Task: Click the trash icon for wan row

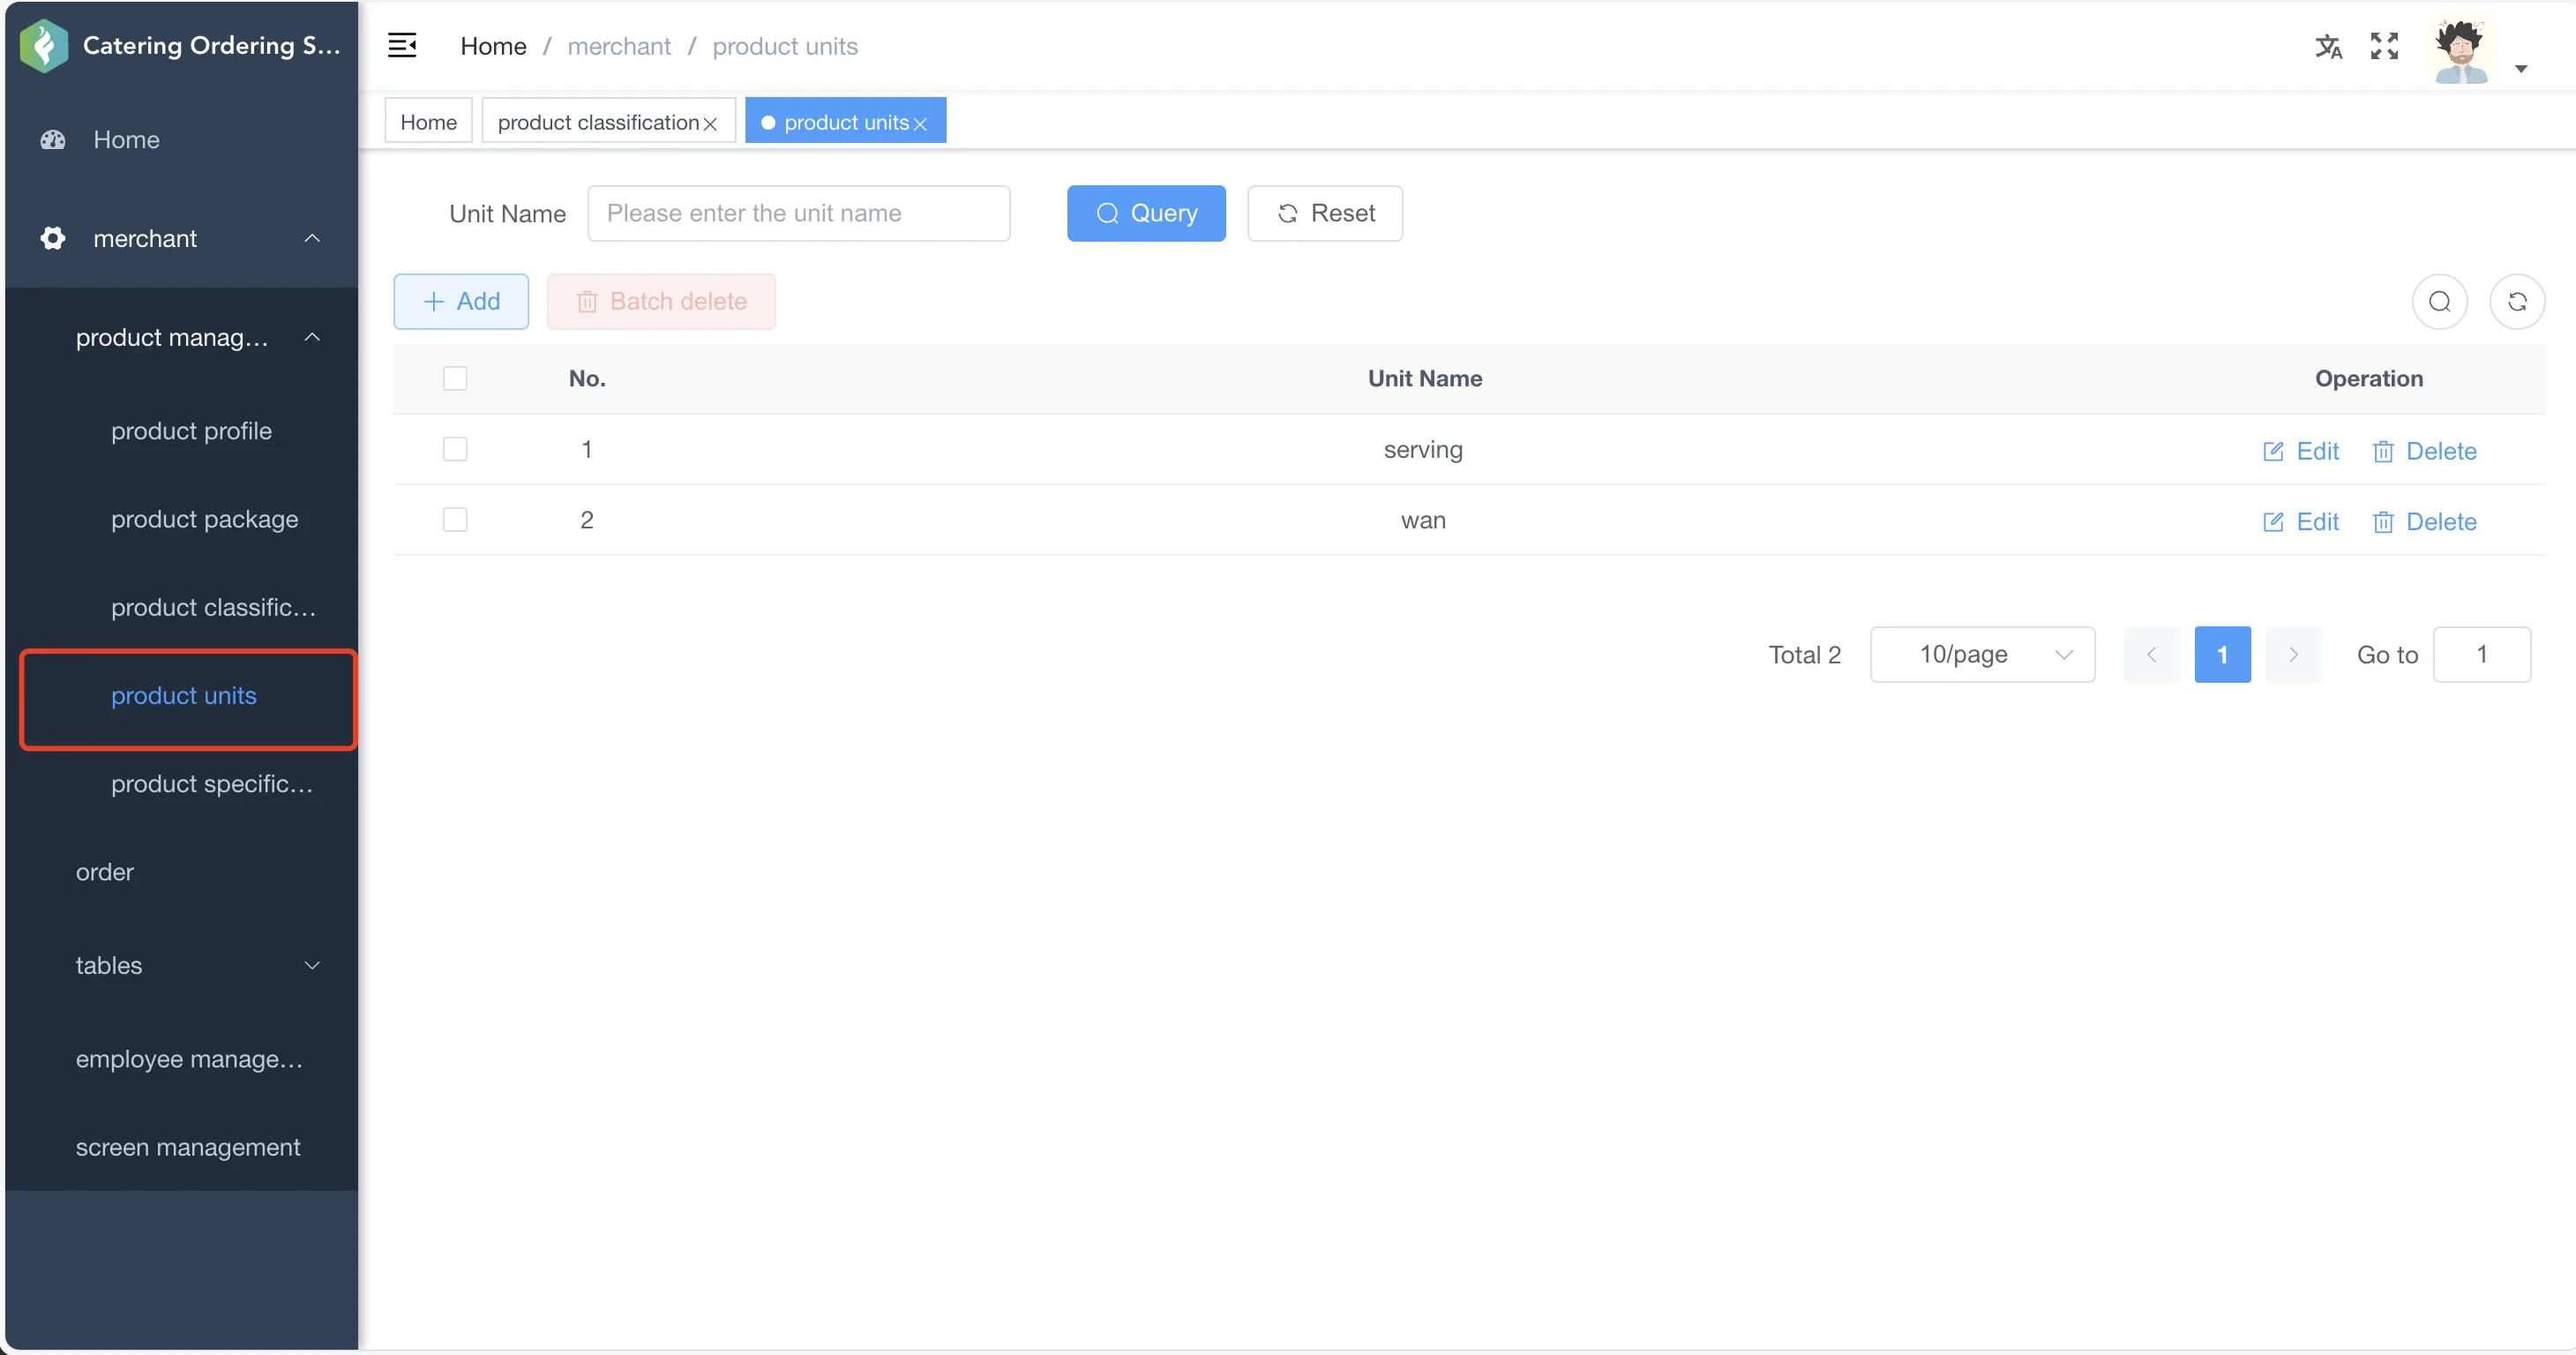Action: click(2383, 522)
